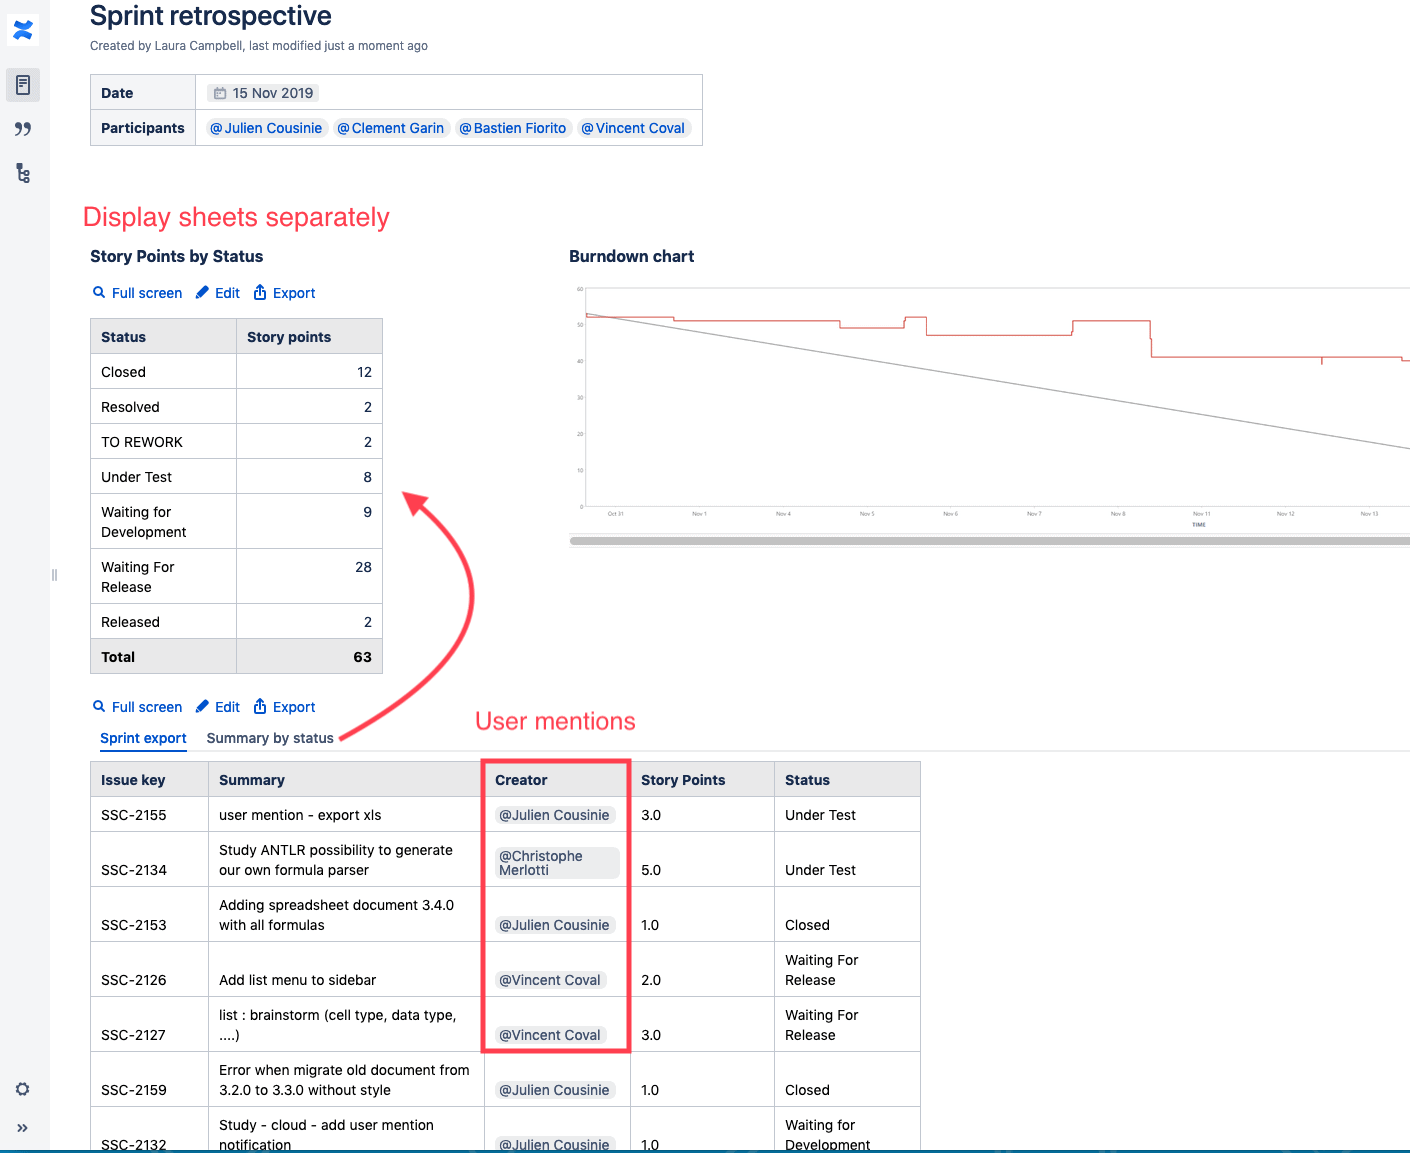Viewport: 1410px width, 1153px height.
Task: Click Full screen above Story Points table
Action: [137, 293]
